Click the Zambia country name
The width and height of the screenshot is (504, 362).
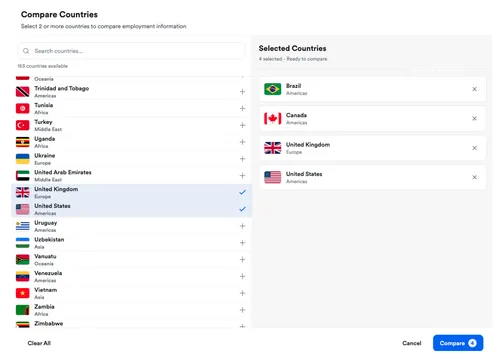click(44, 307)
